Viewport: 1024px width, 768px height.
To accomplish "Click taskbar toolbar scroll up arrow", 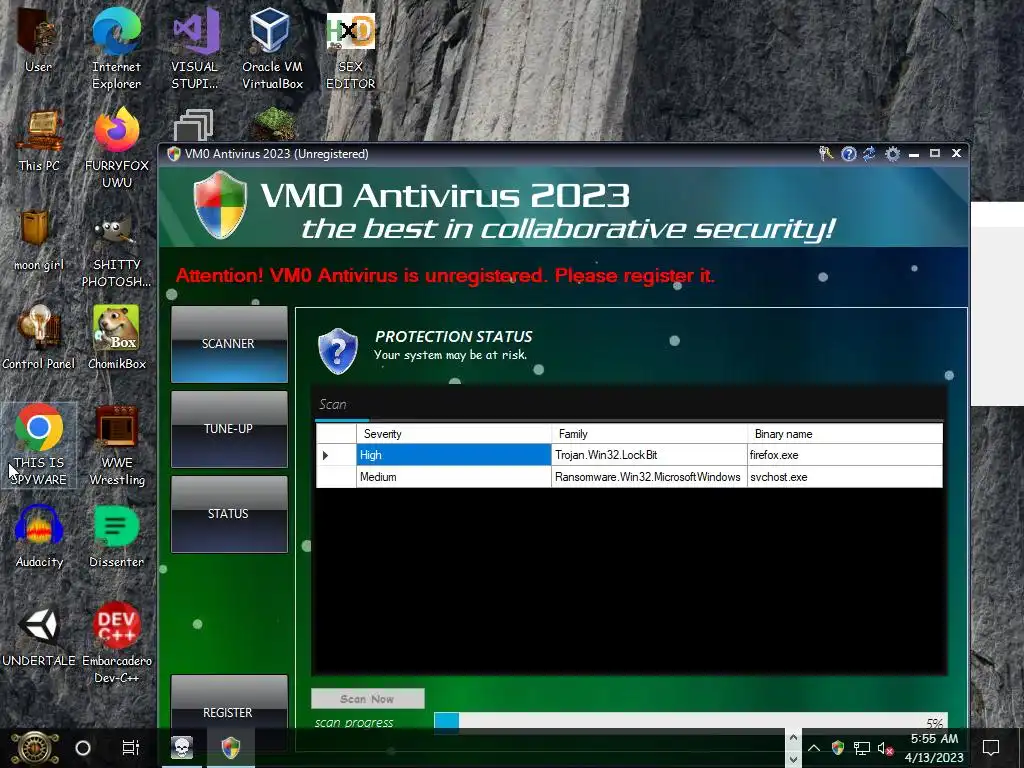I will point(793,737).
